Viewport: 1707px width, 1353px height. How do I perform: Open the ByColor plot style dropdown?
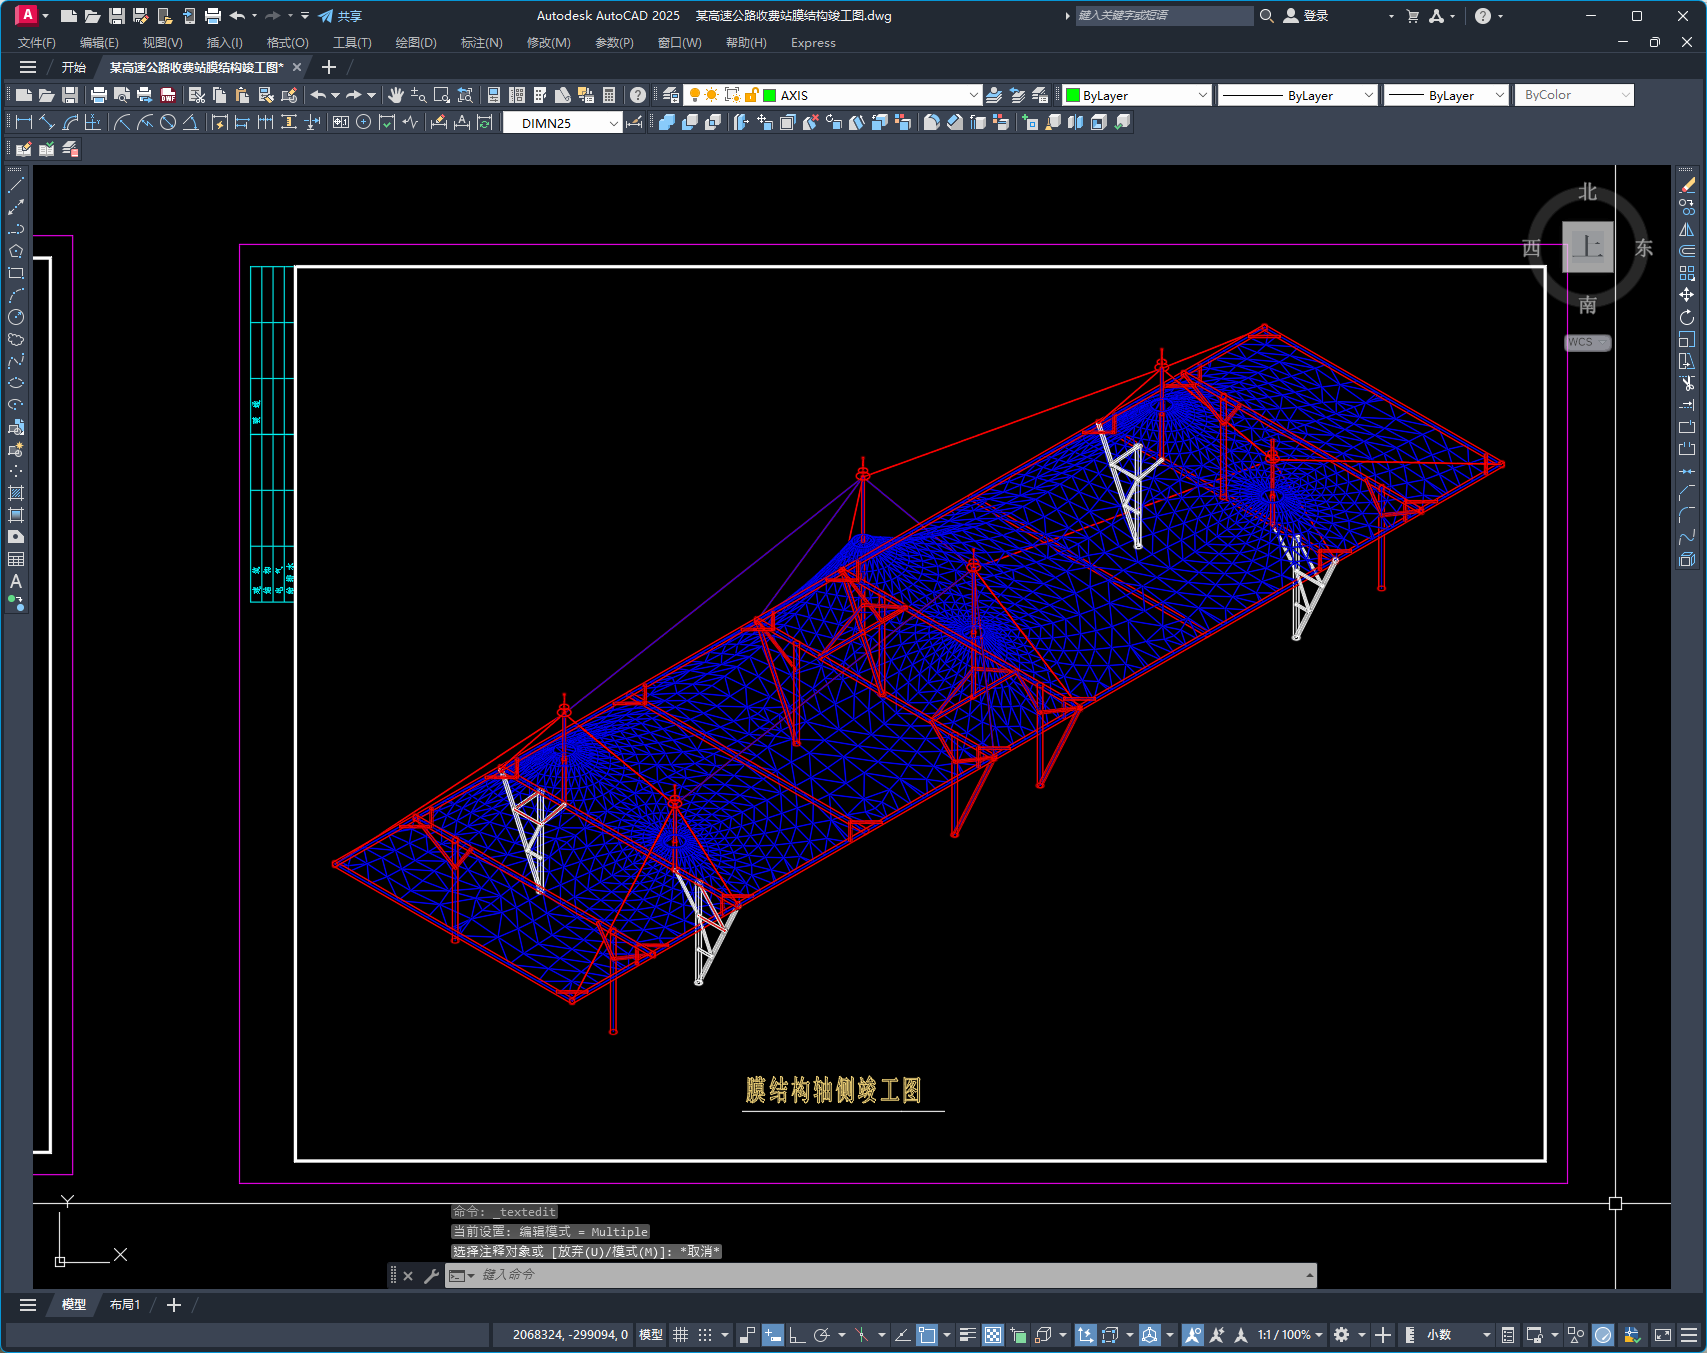click(x=1625, y=95)
